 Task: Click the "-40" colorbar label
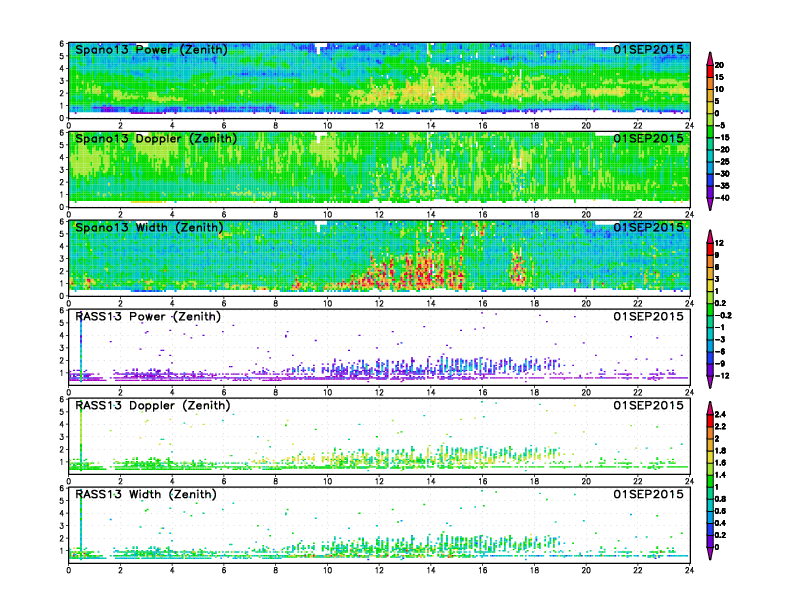coord(722,198)
